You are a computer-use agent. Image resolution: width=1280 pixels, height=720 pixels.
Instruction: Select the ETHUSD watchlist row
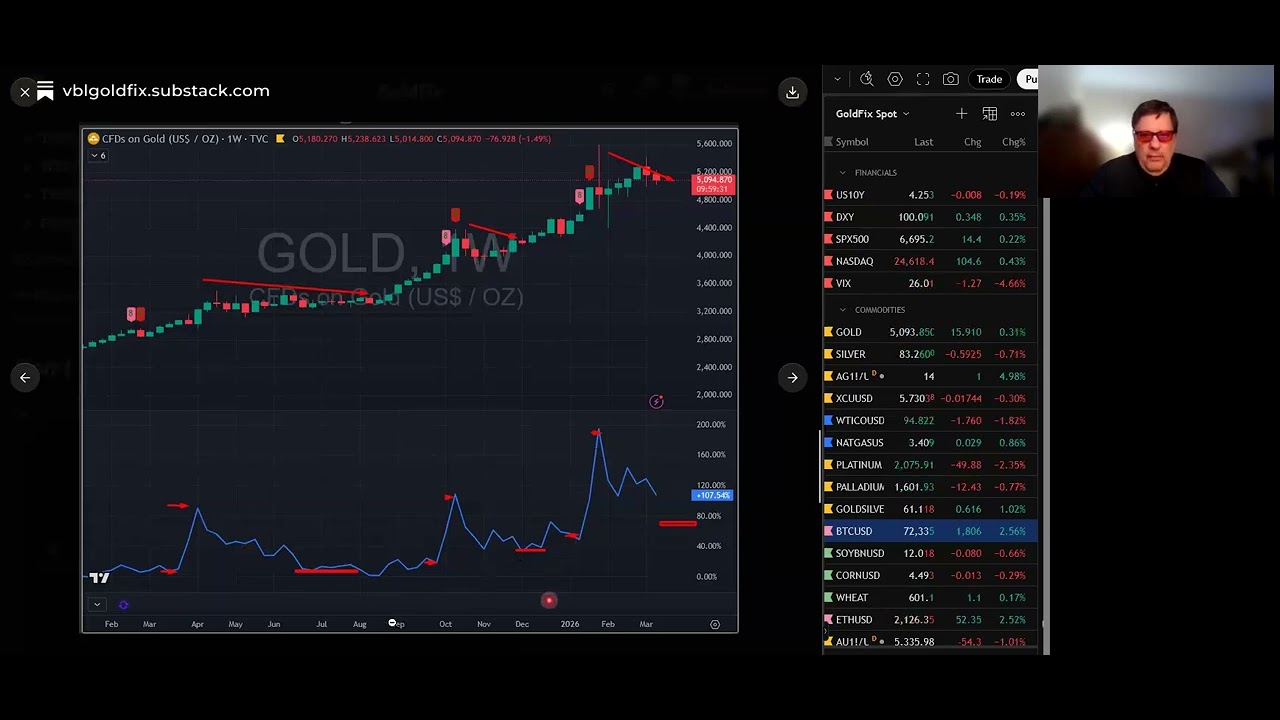[x=930, y=620]
